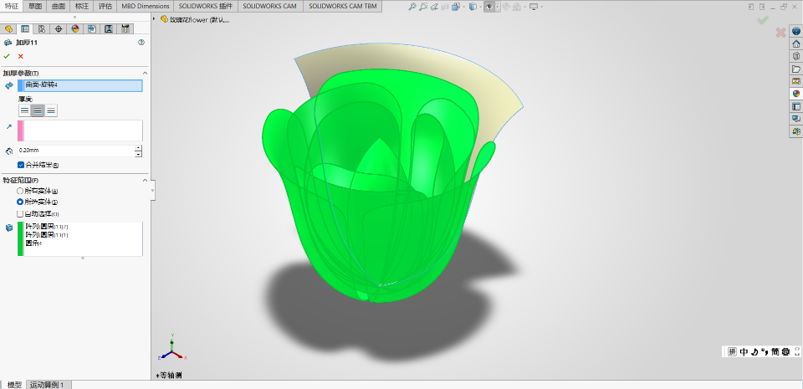Screen dimensions: 803x389
Task: Open the ConfigurationManager tab icon
Action: click(41, 29)
